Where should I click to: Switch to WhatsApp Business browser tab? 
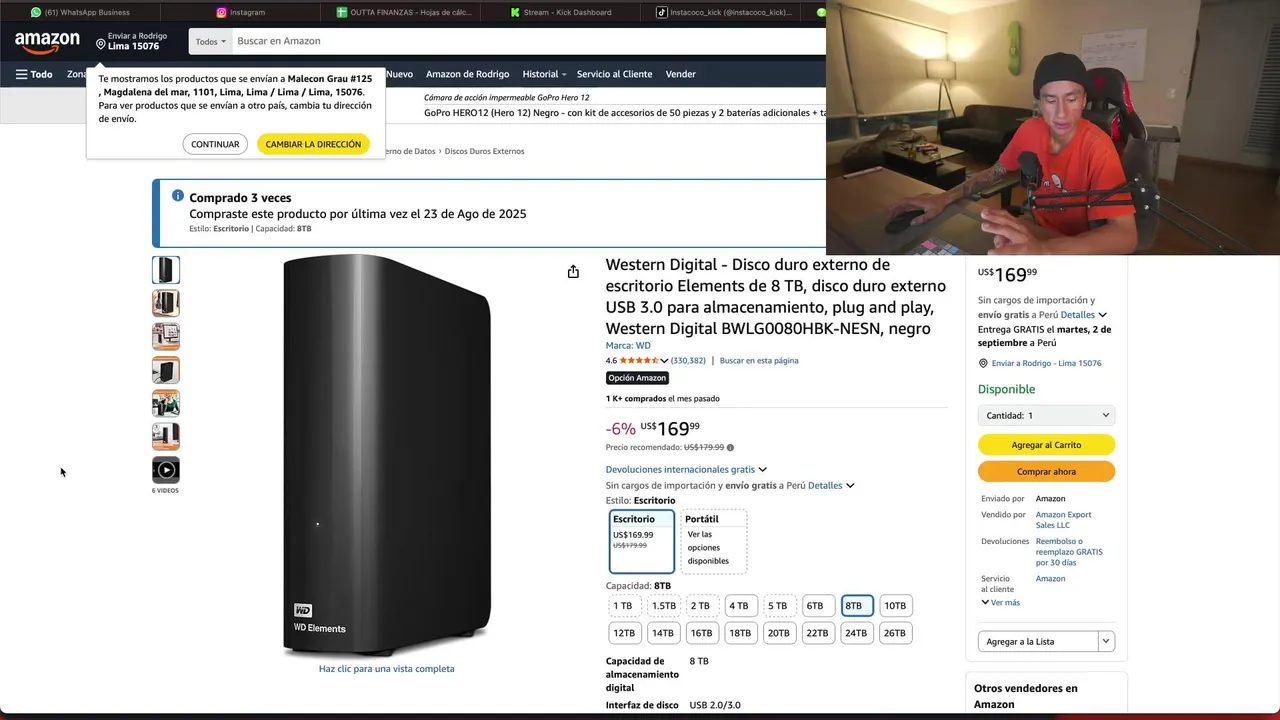click(80, 12)
